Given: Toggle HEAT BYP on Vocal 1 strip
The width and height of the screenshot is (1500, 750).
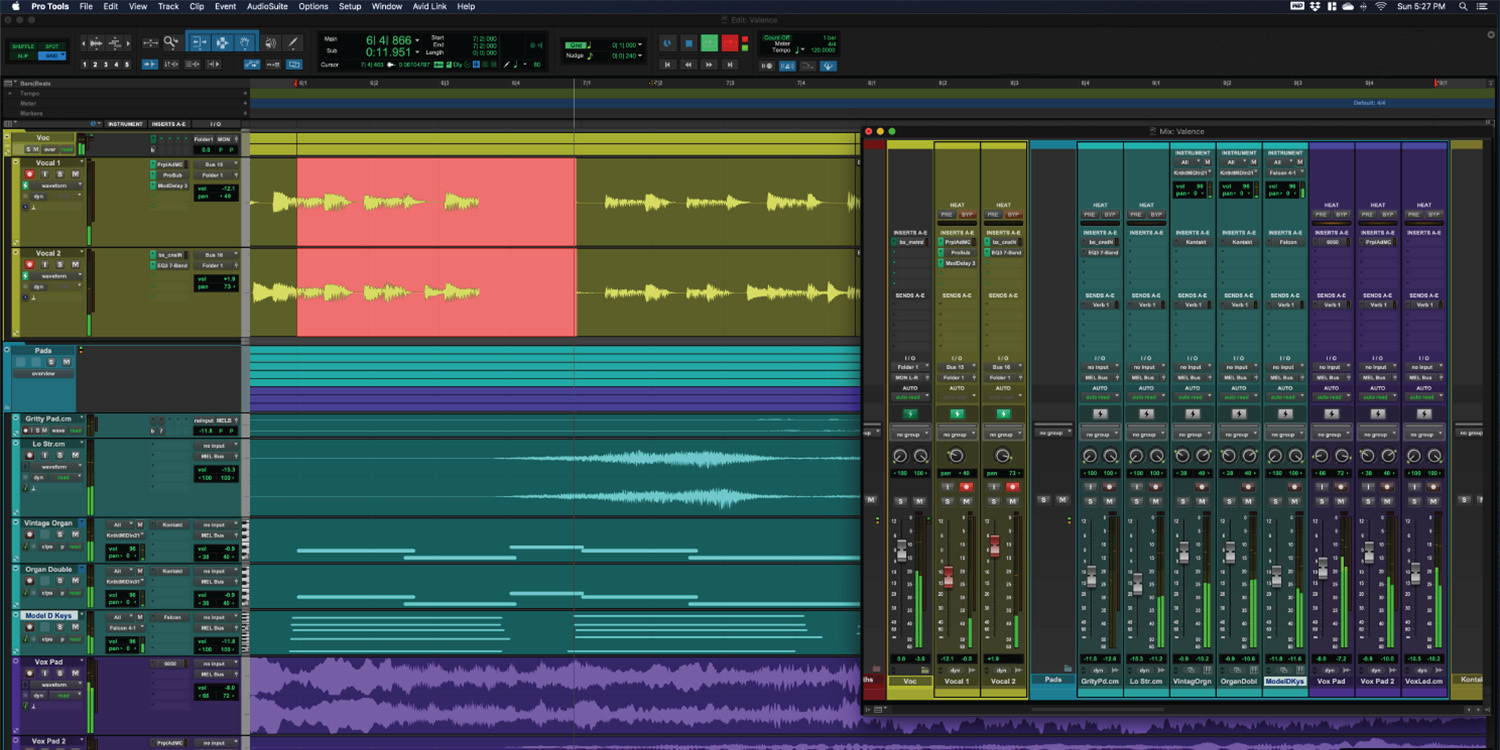Looking at the screenshot, I should click(967, 214).
